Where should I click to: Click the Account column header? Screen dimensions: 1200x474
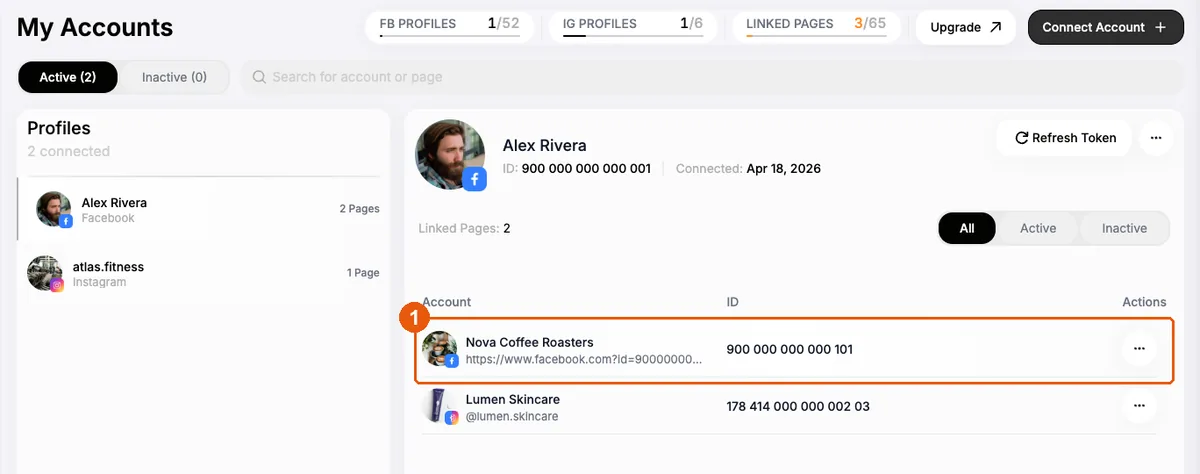click(446, 302)
